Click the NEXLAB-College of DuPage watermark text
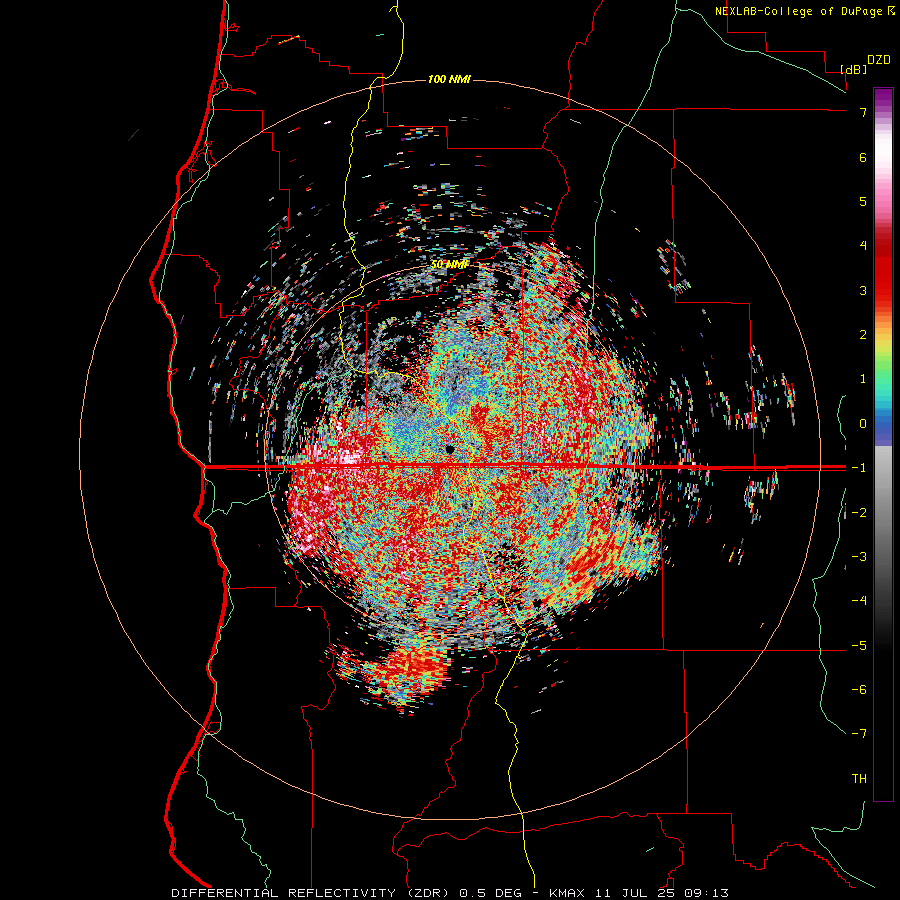 798,11
